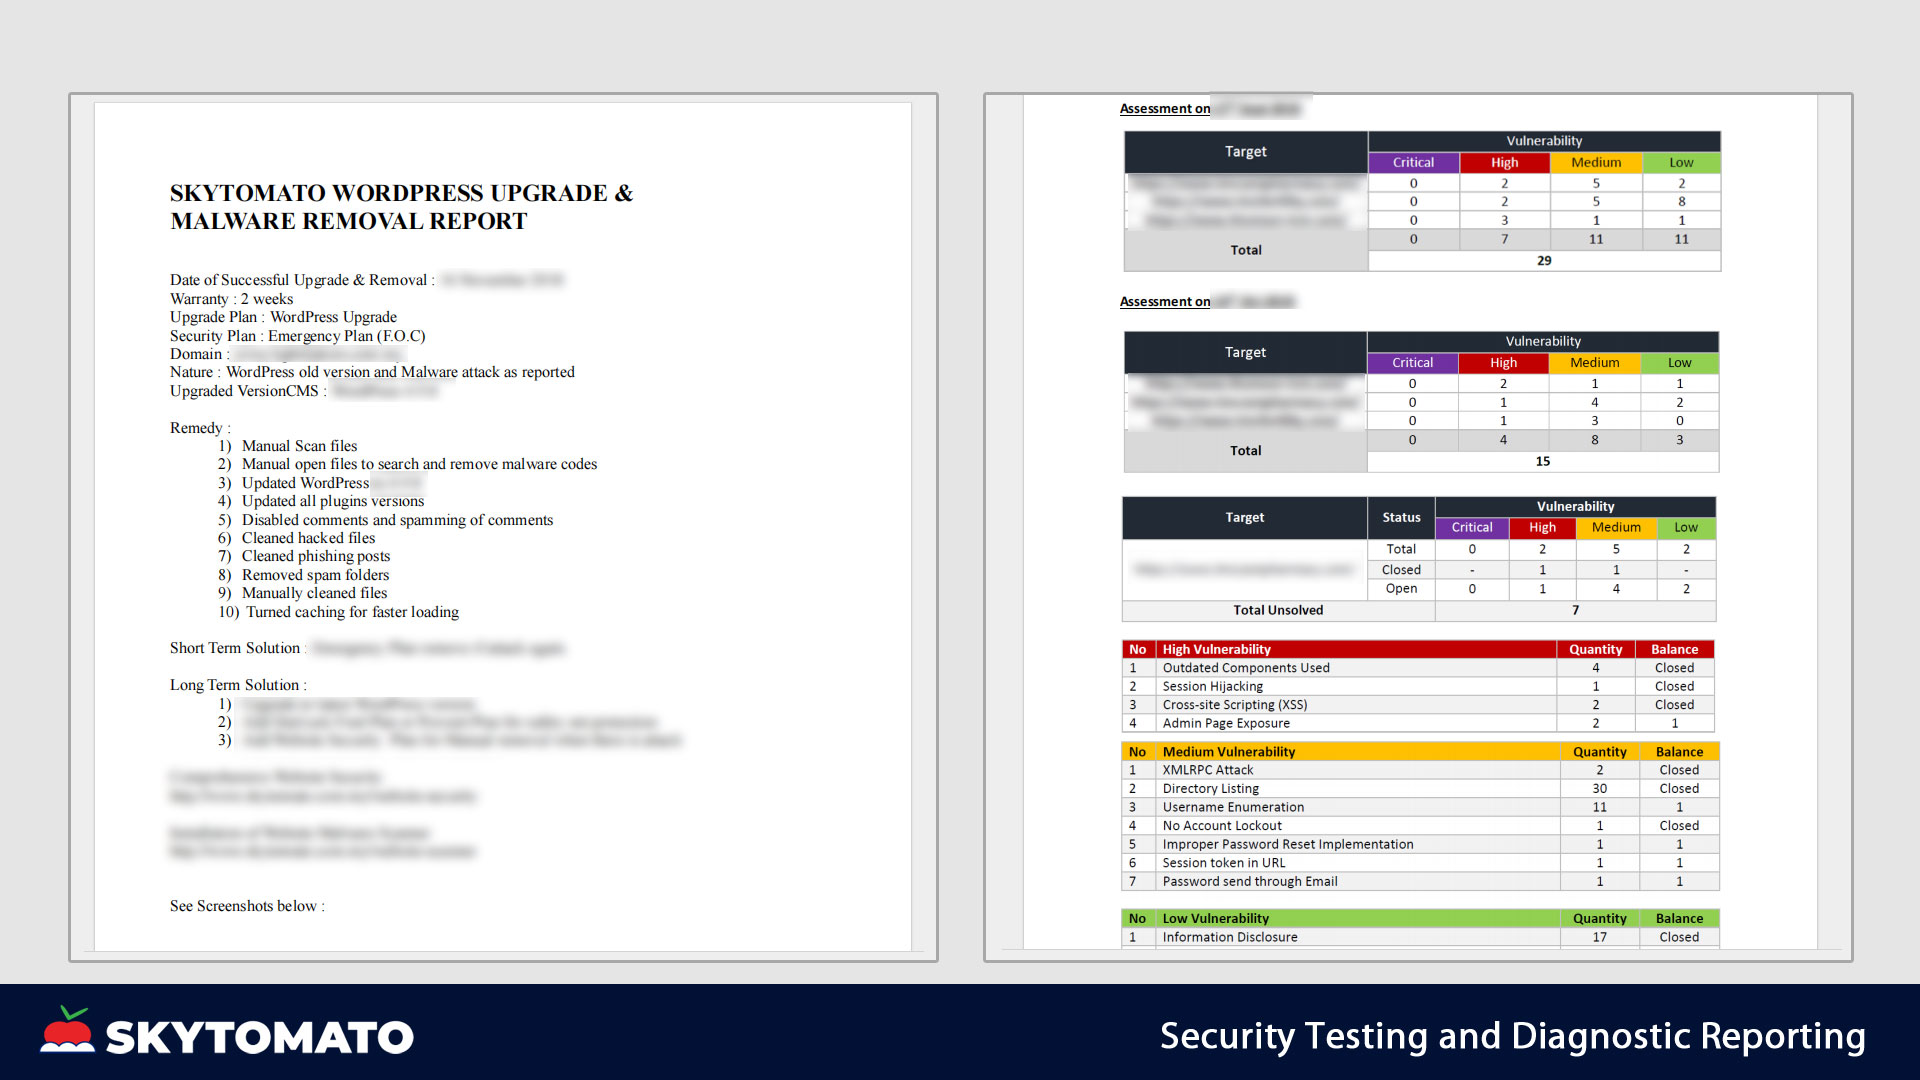1920x1080 pixels.
Task: Click the SKYTOMATO brand wordmark
Action: 260,1038
